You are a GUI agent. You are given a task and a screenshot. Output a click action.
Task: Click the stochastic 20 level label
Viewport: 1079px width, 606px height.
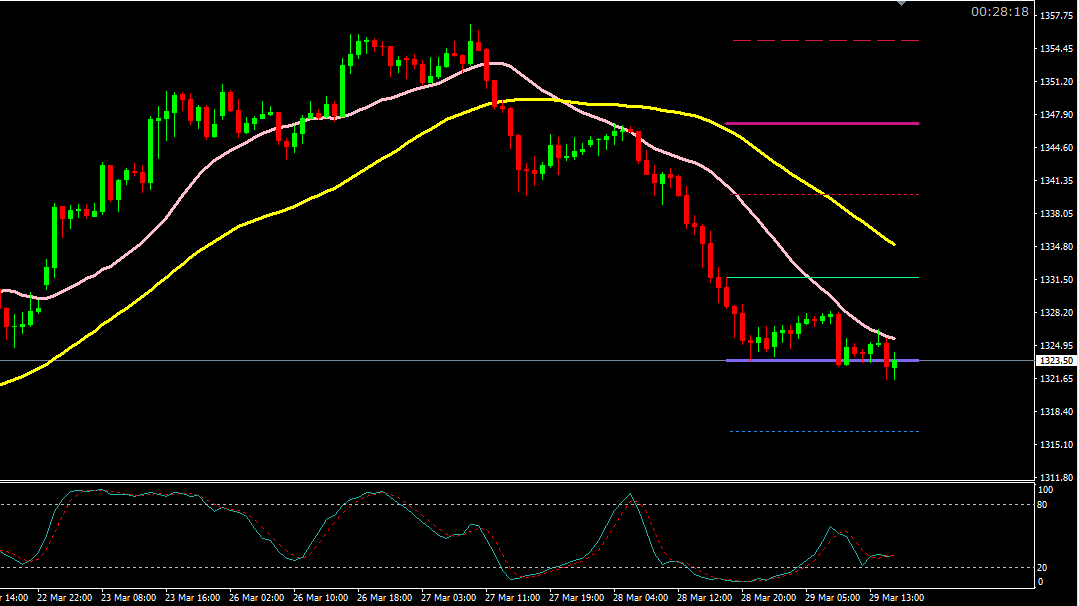(x=1045, y=567)
